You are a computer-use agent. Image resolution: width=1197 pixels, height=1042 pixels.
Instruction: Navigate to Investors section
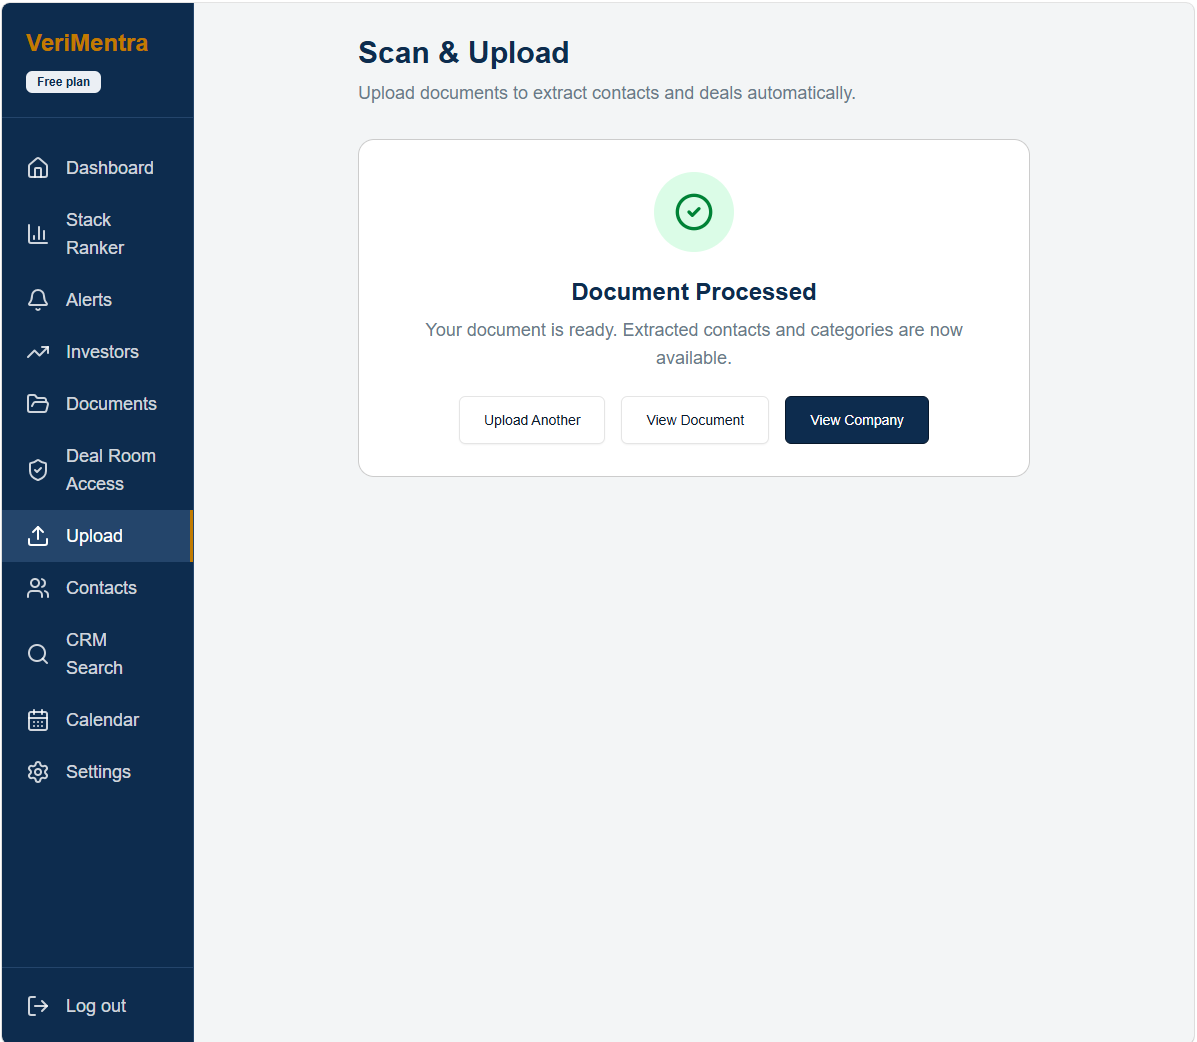pos(98,352)
